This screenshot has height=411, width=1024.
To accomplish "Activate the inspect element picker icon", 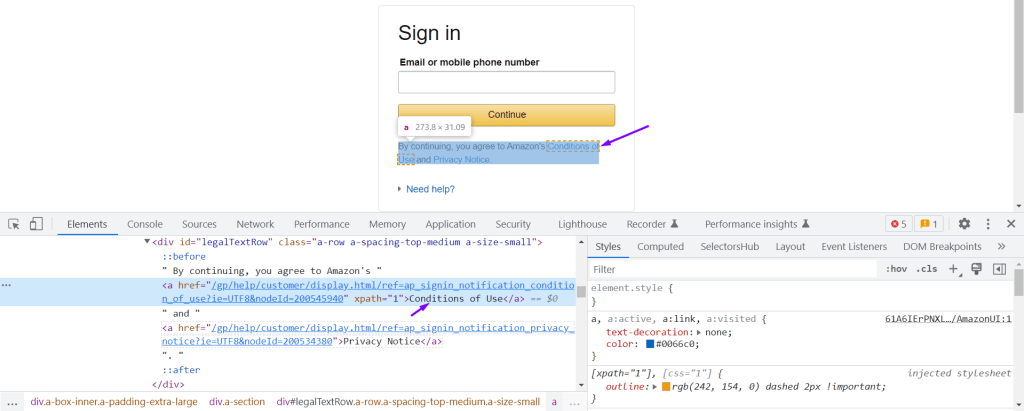I will (14, 224).
